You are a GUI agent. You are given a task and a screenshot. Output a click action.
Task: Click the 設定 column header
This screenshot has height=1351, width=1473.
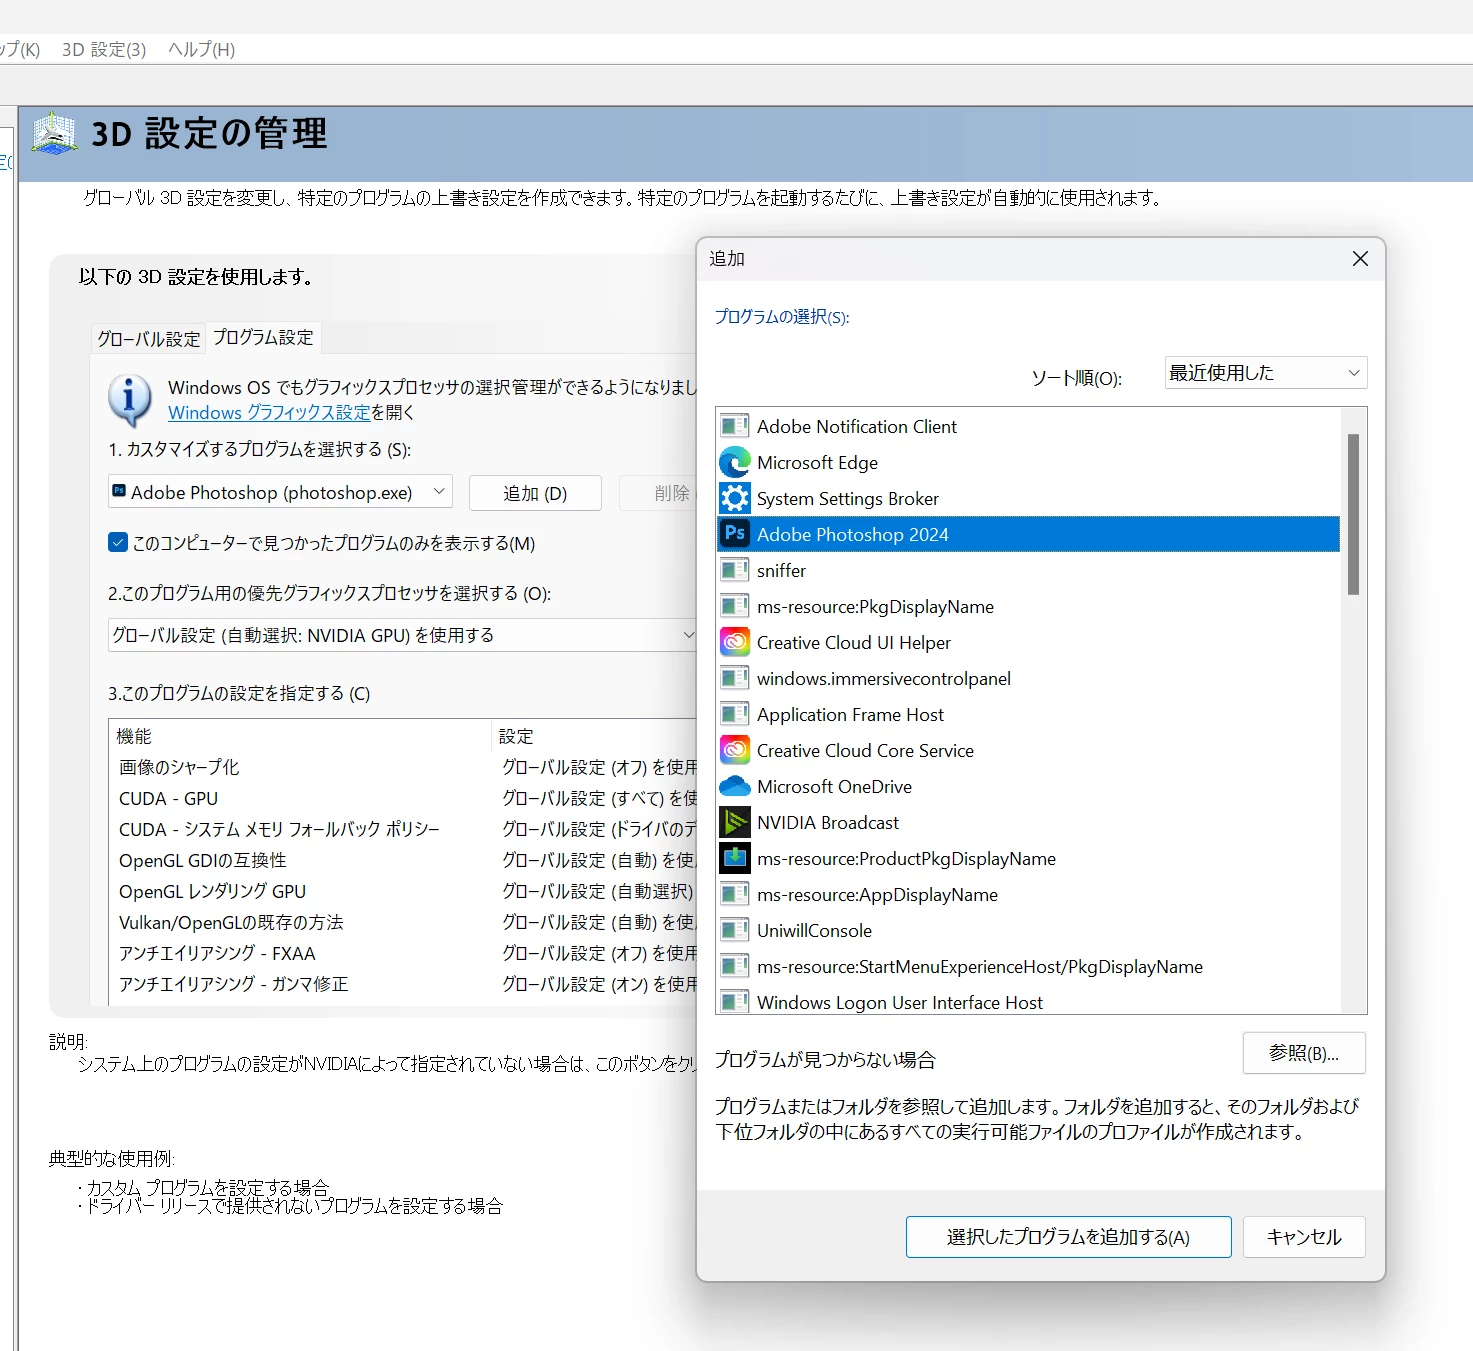coord(595,736)
